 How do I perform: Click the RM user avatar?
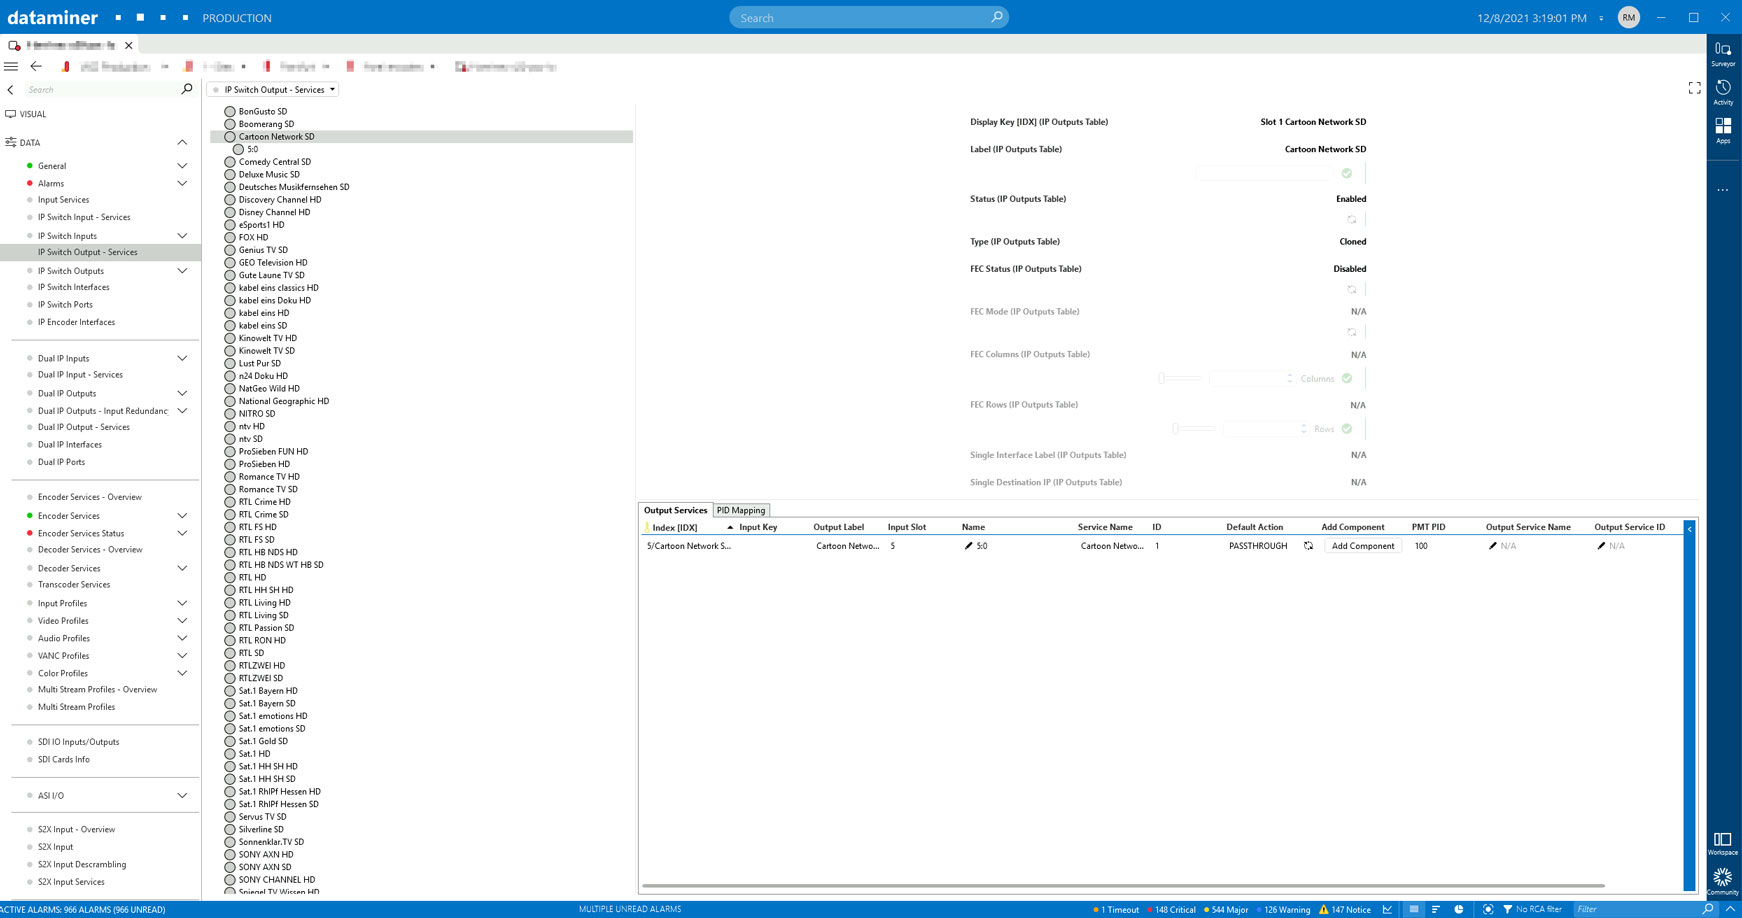[x=1629, y=18]
